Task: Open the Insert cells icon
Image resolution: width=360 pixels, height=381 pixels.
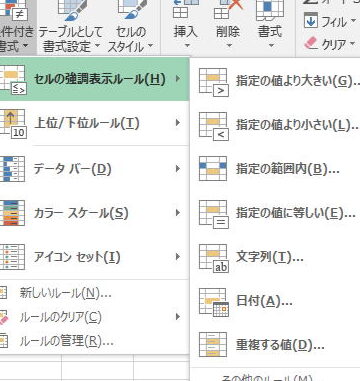Action: pyautogui.click(x=185, y=9)
